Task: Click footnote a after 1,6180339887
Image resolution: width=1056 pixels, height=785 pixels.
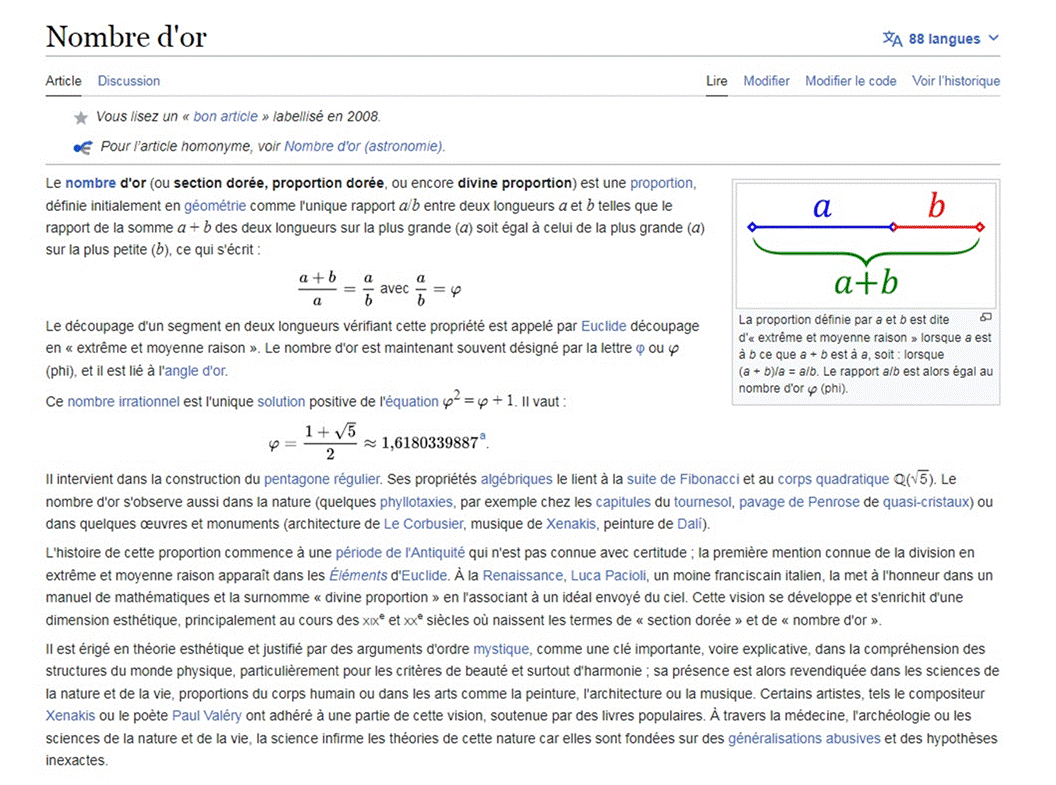Action: (x=483, y=437)
